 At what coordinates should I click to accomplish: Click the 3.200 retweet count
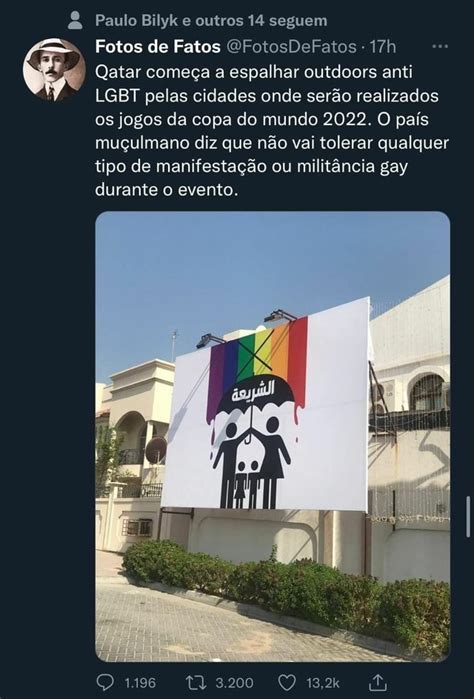(x=234, y=683)
